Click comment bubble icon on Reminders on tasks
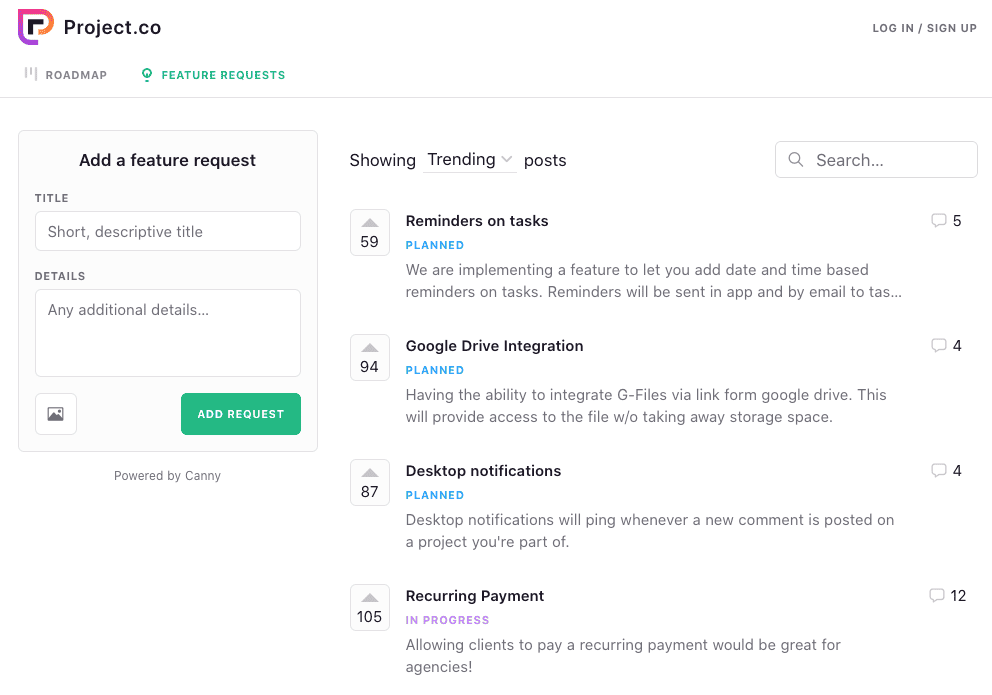This screenshot has height=695, width=992. click(938, 221)
